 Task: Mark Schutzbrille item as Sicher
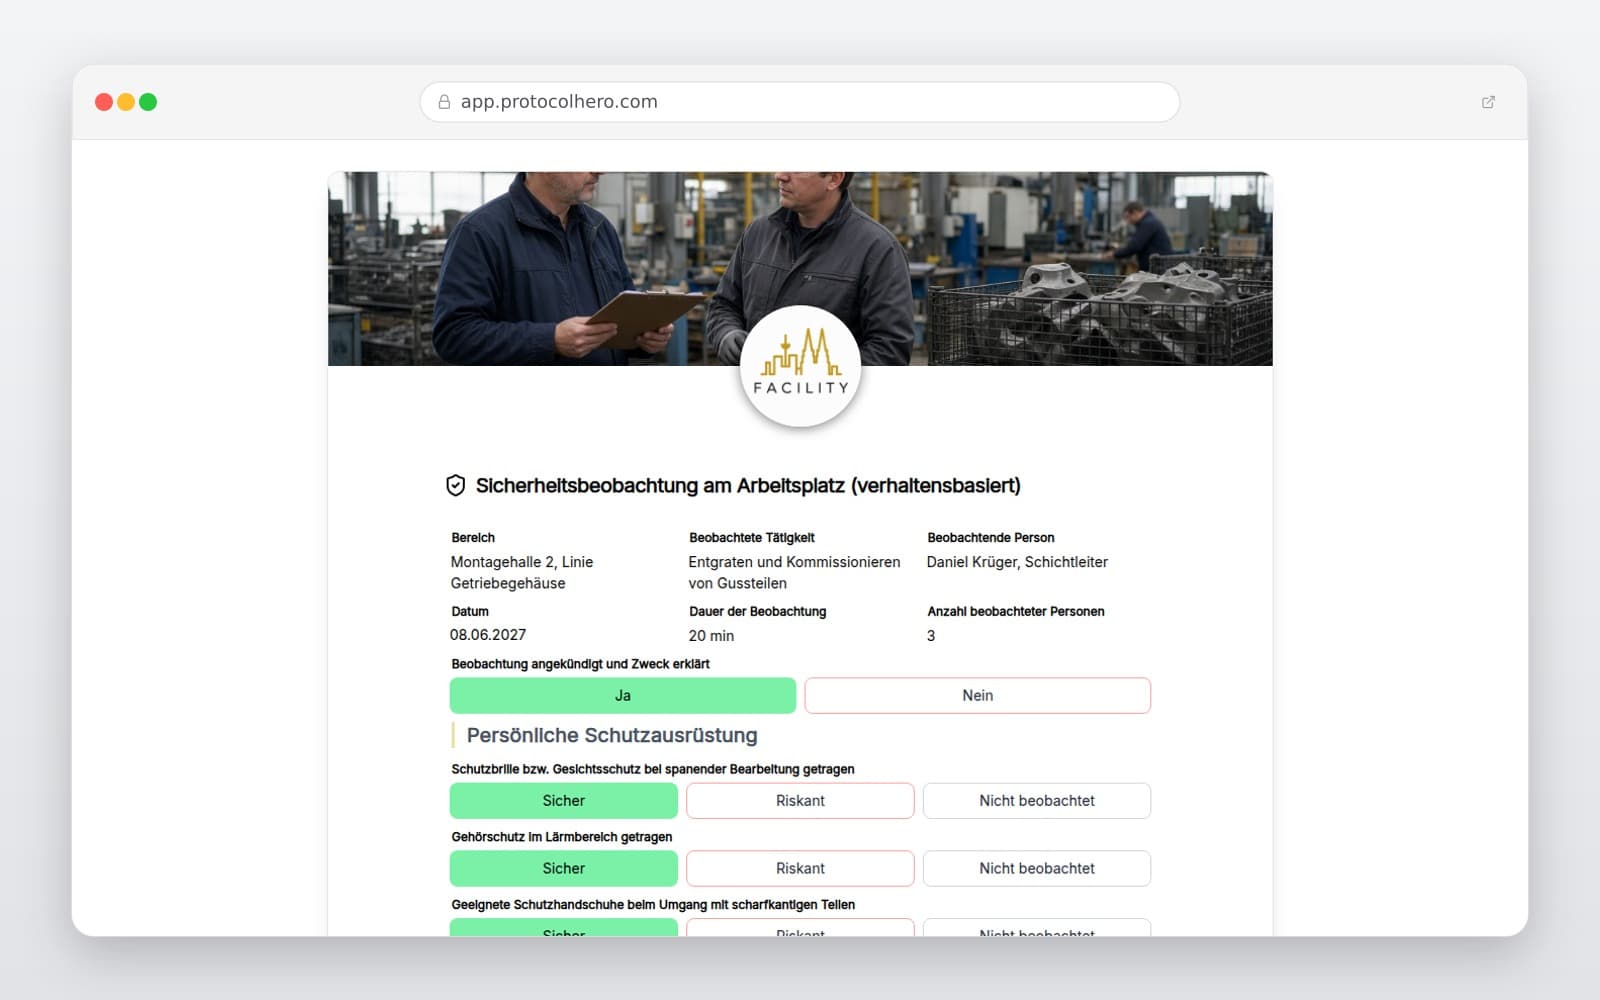[564, 801]
